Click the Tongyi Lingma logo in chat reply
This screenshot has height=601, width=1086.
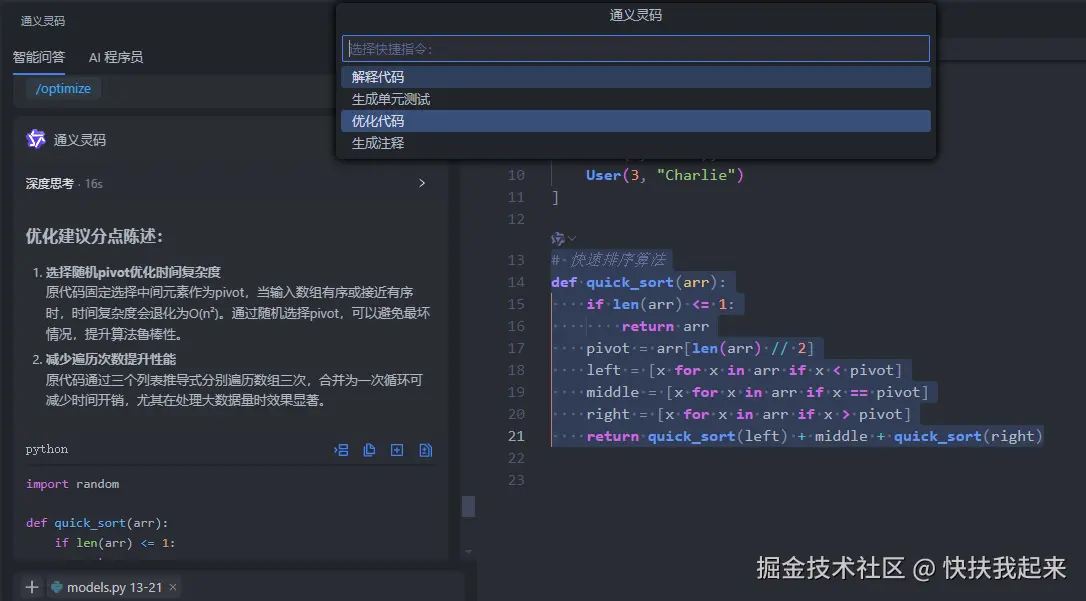coord(35,139)
